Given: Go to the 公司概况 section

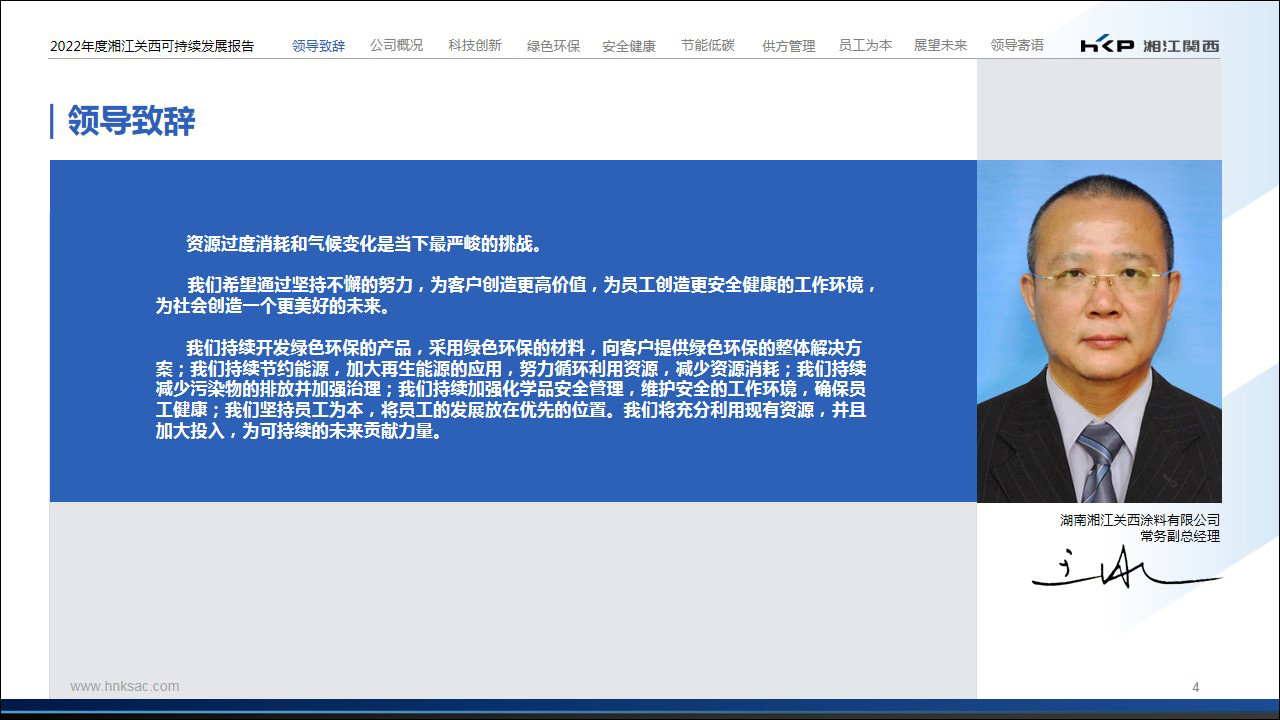Looking at the screenshot, I should click(x=396, y=46).
